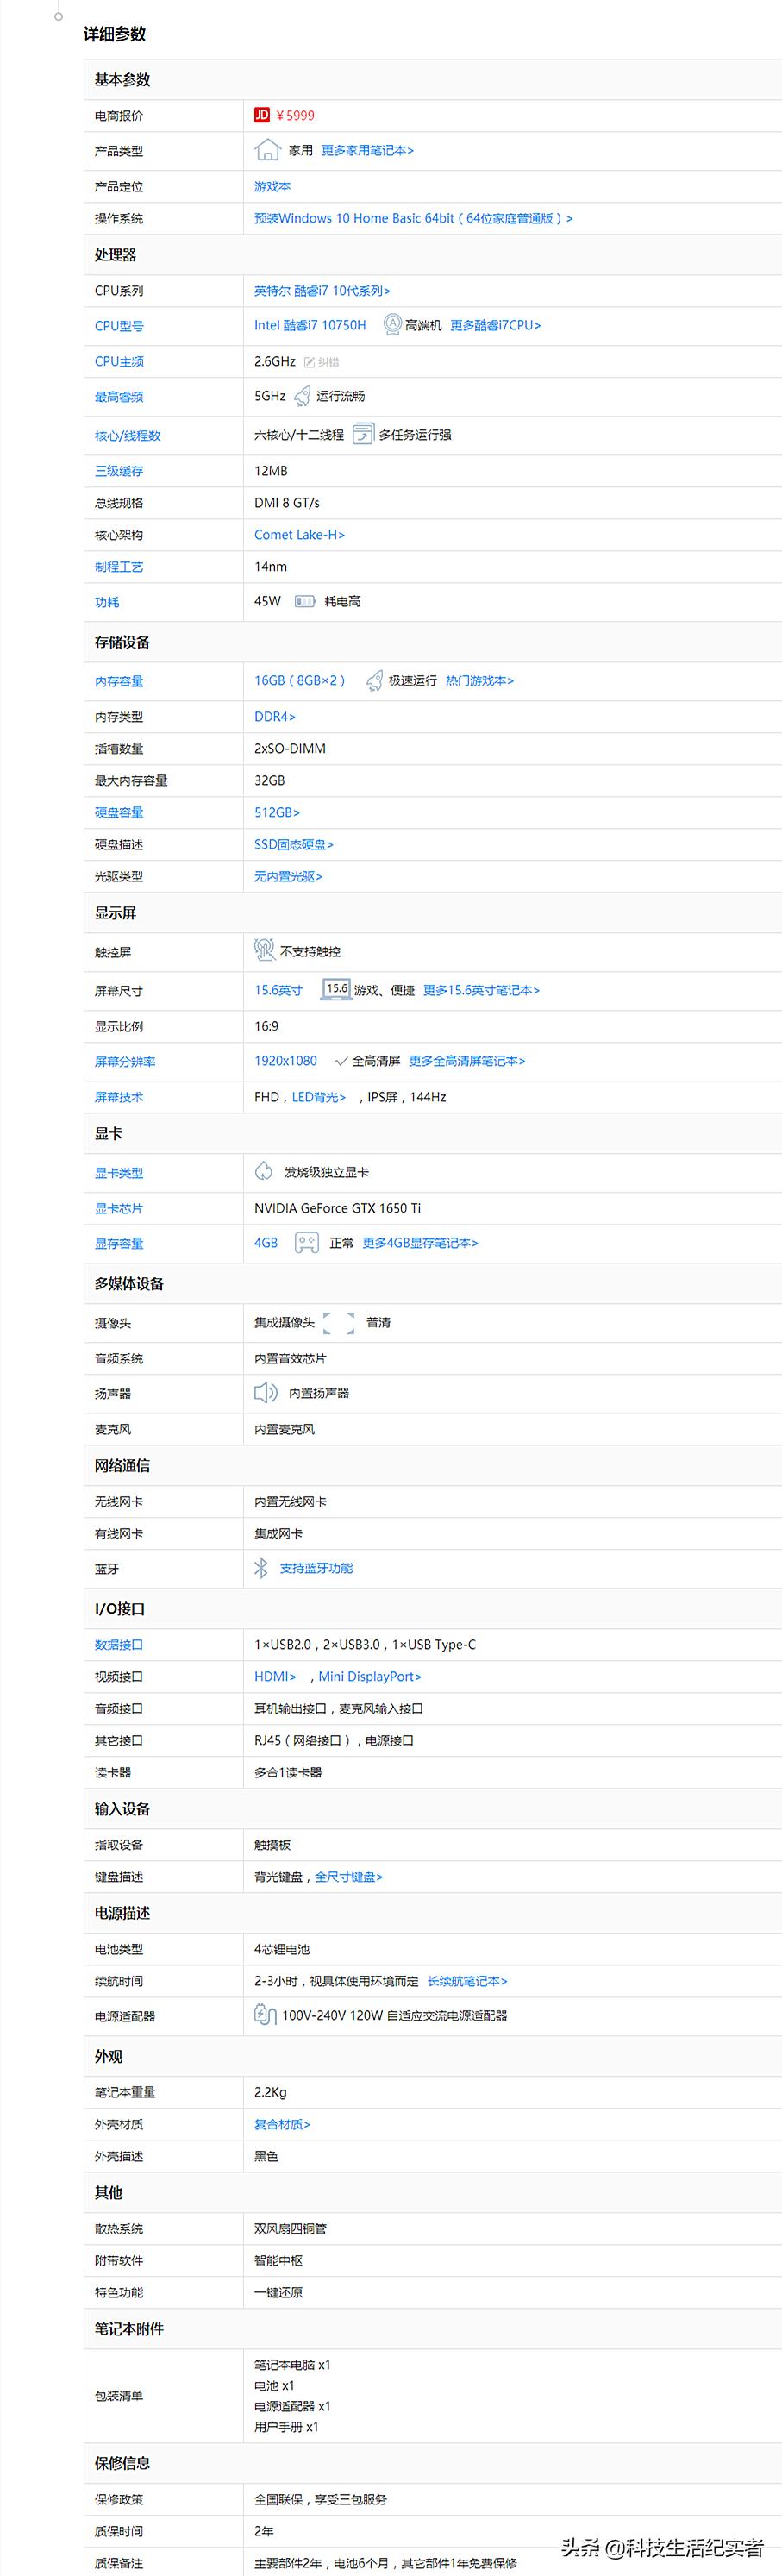Click the power adapter plug icon
Image resolution: width=782 pixels, height=2576 pixels.
(264, 2015)
